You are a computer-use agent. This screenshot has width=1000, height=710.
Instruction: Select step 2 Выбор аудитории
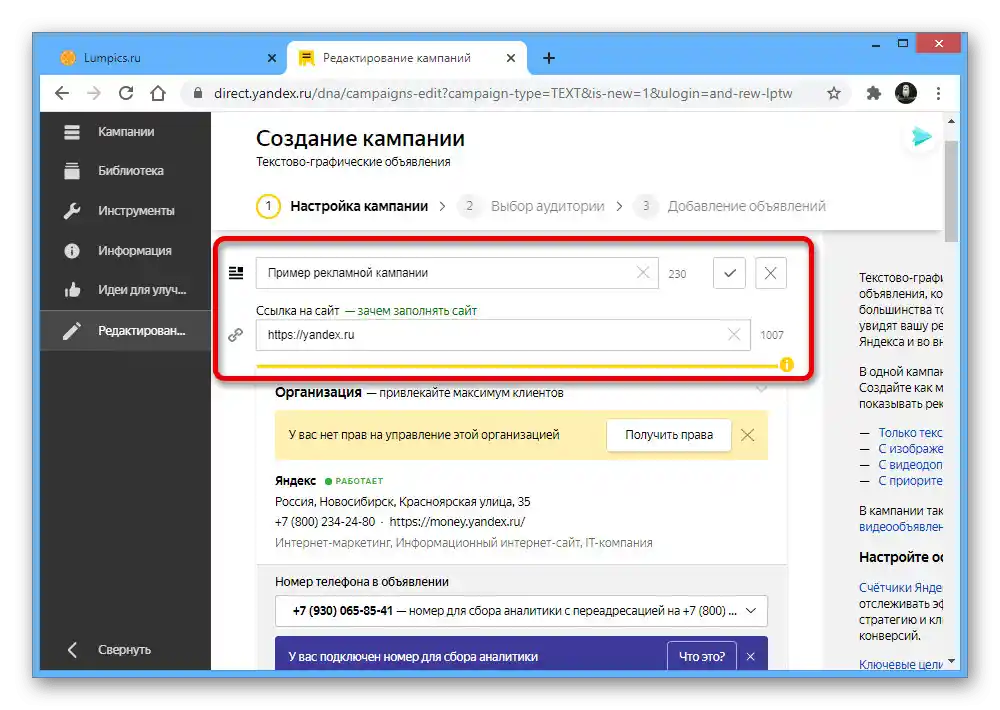pyautogui.click(x=531, y=206)
